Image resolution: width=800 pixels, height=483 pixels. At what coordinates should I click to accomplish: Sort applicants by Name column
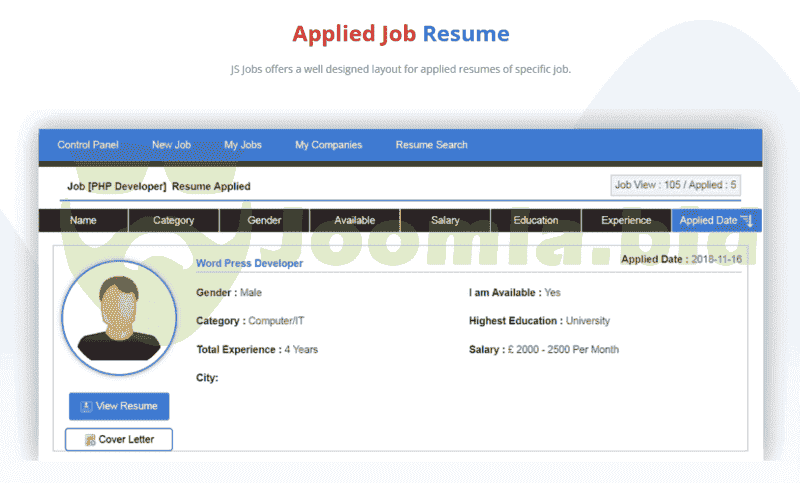(x=84, y=221)
